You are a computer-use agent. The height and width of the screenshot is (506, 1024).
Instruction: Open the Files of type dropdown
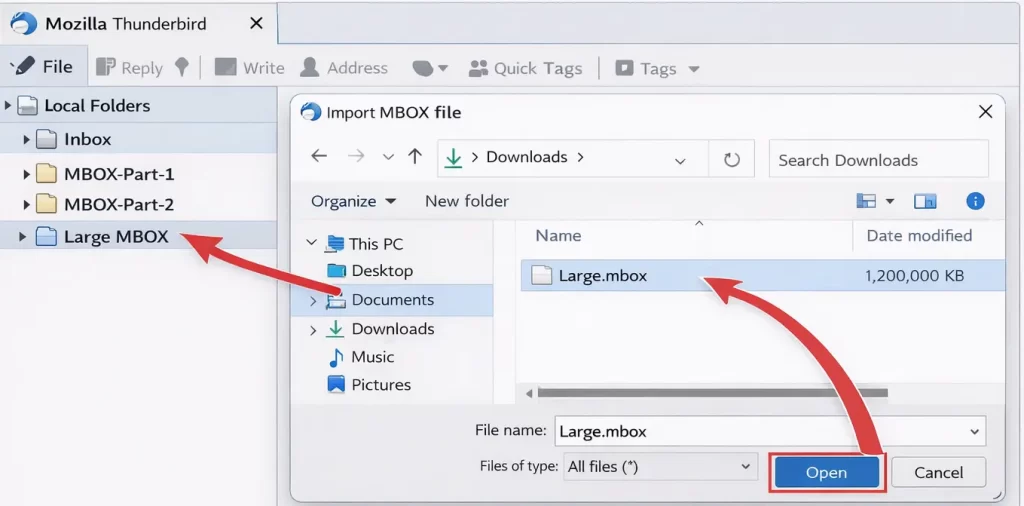tap(660, 467)
